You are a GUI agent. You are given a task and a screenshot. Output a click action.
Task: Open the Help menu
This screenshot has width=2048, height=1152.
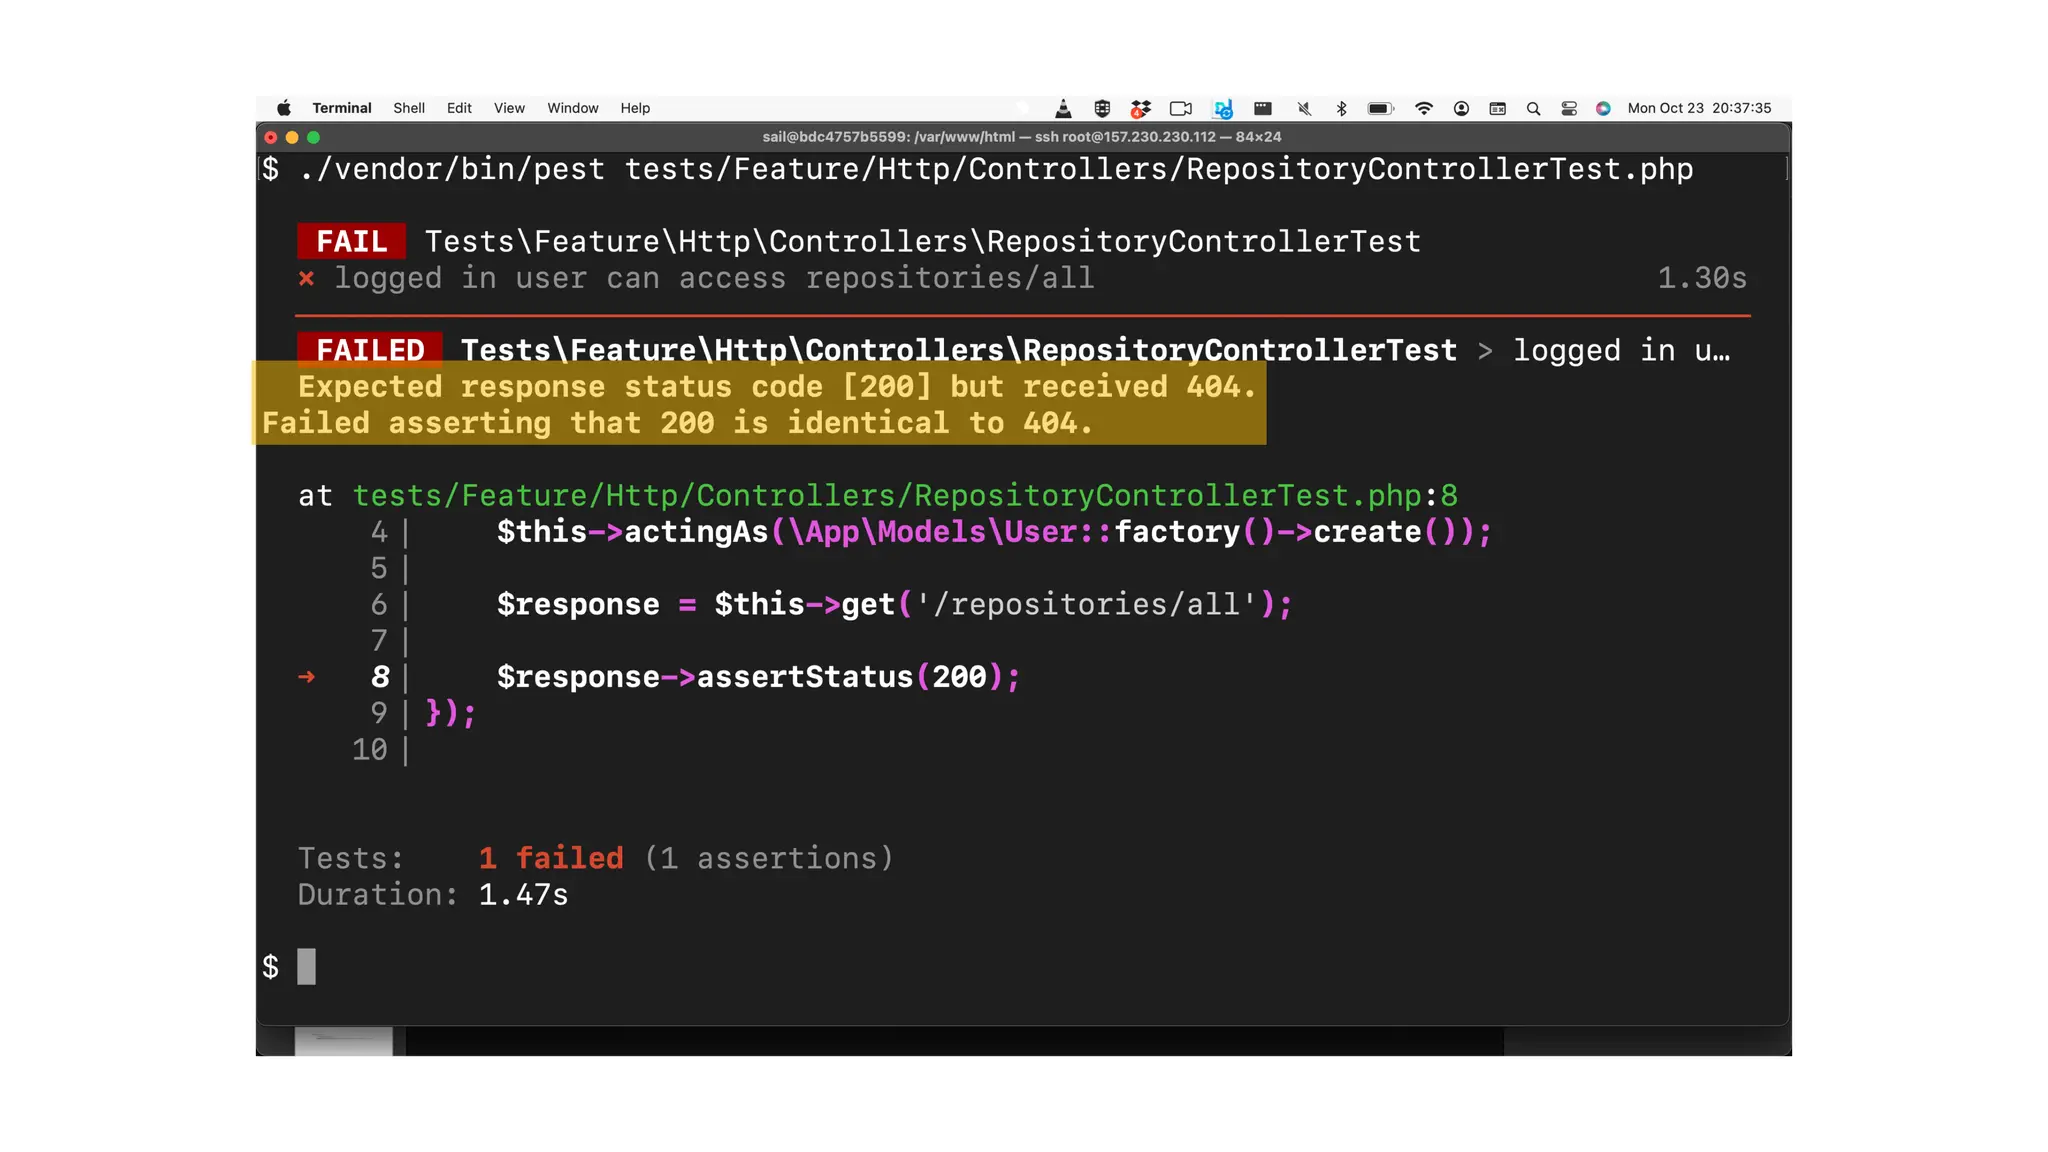[x=635, y=108]
